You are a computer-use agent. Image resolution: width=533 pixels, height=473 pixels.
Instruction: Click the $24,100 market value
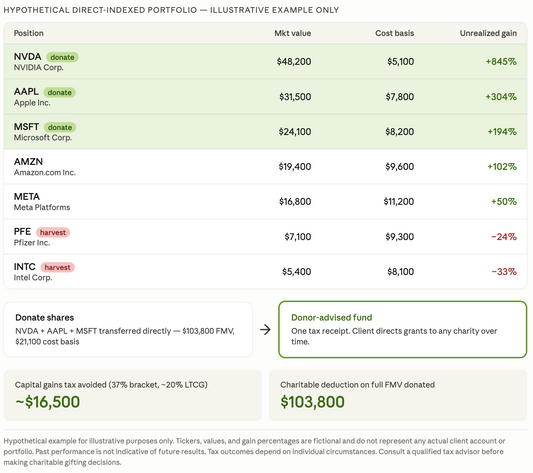tap(295, 132)
